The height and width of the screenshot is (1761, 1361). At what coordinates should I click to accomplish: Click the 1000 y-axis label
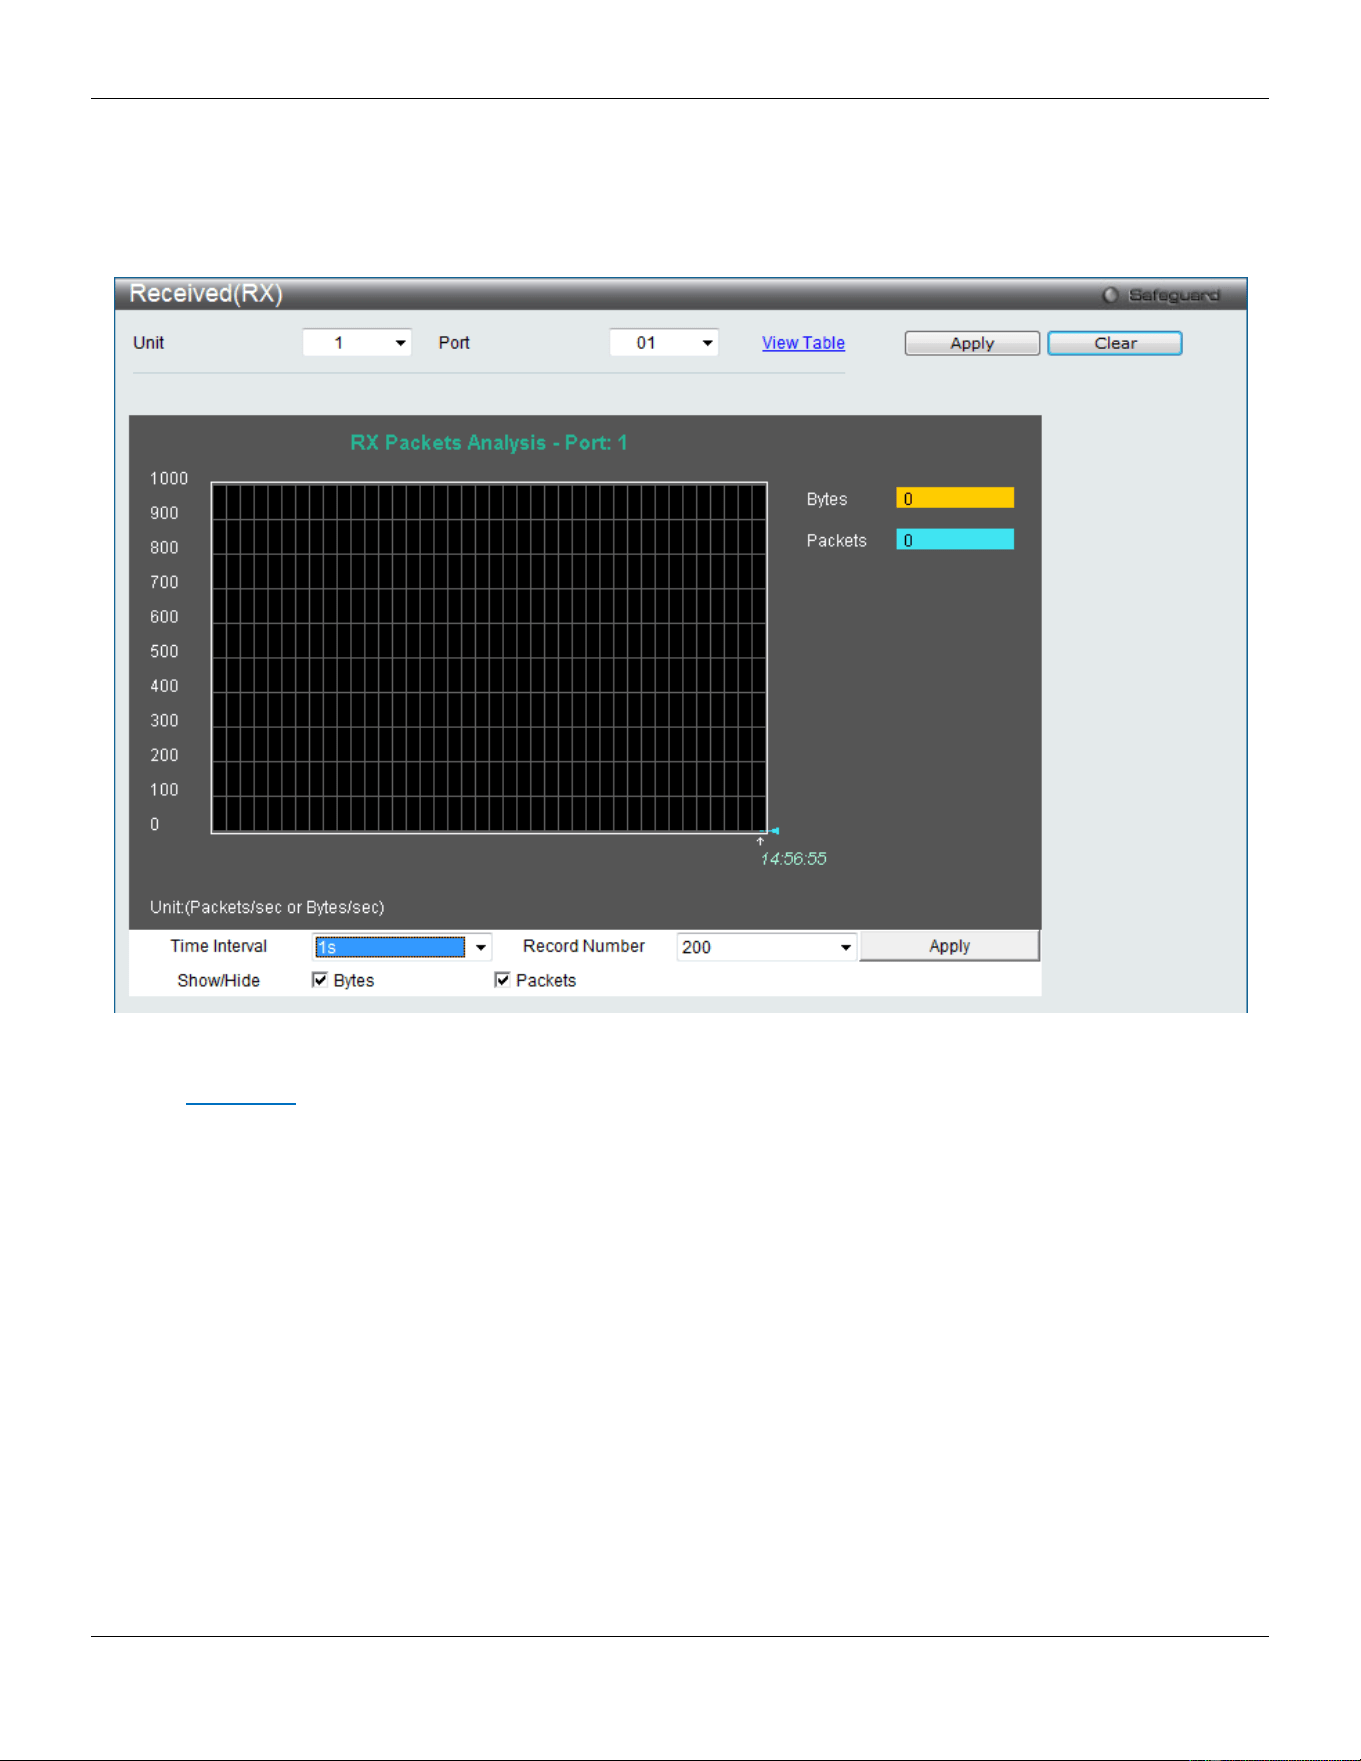point(169,479)
